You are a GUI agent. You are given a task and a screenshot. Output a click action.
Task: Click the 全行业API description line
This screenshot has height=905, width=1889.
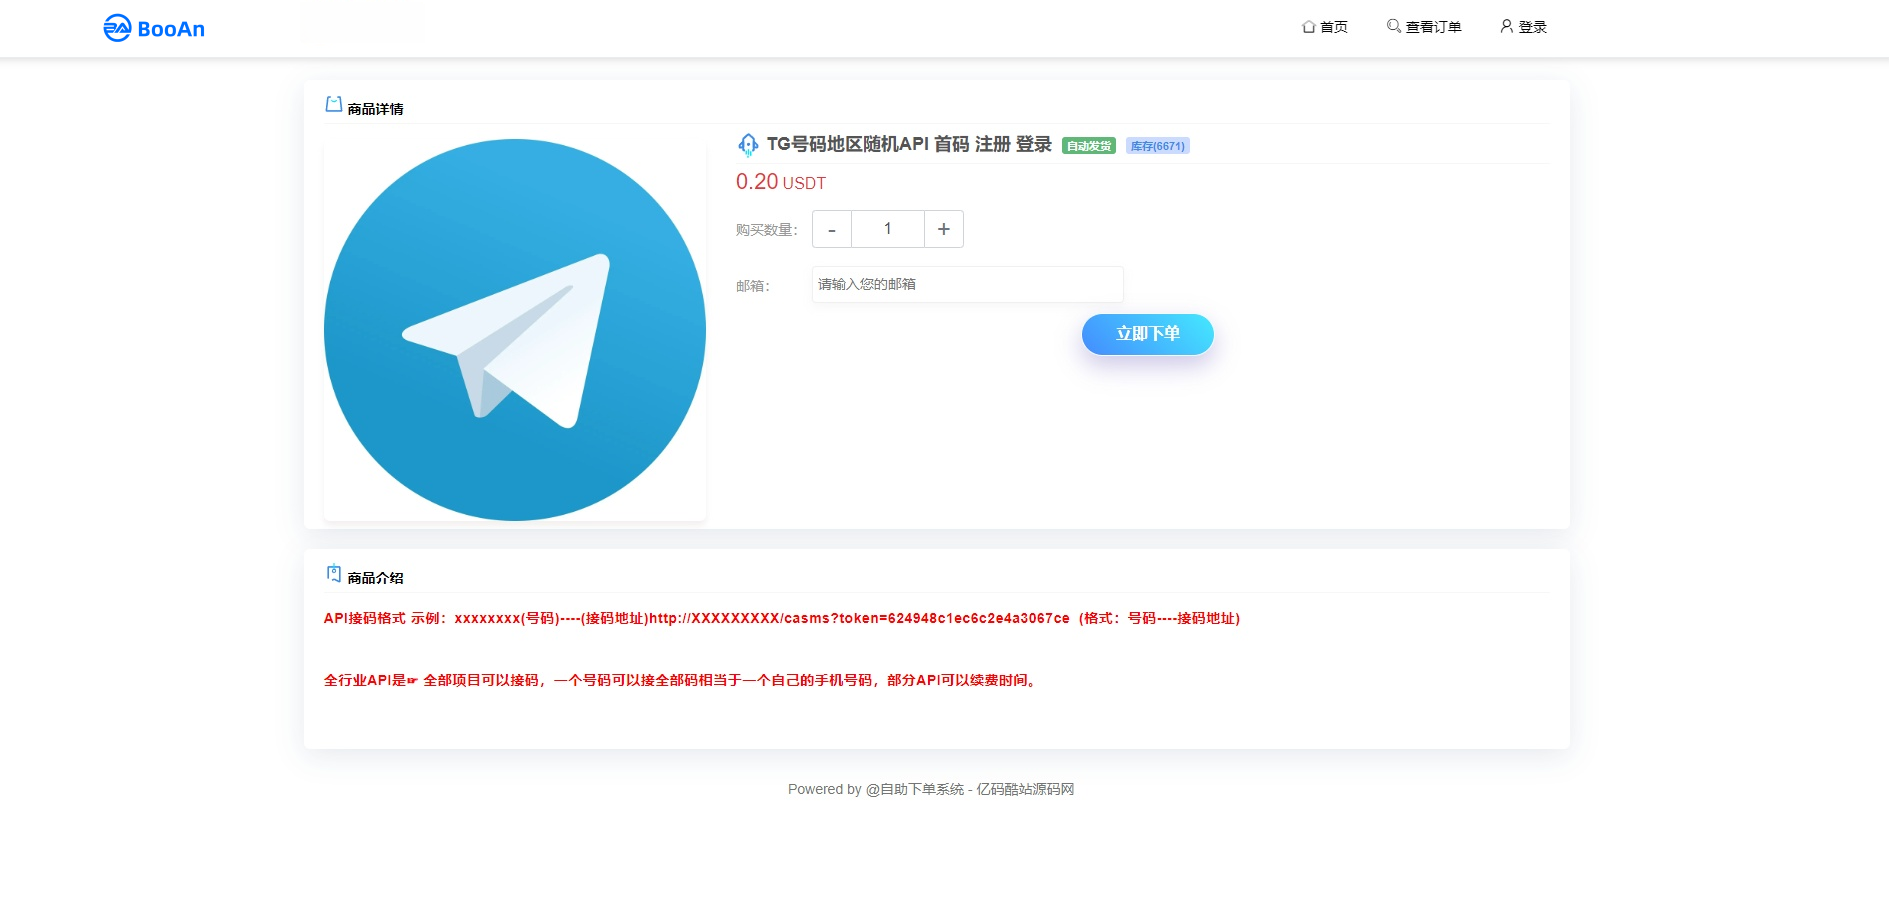[680, 681]
